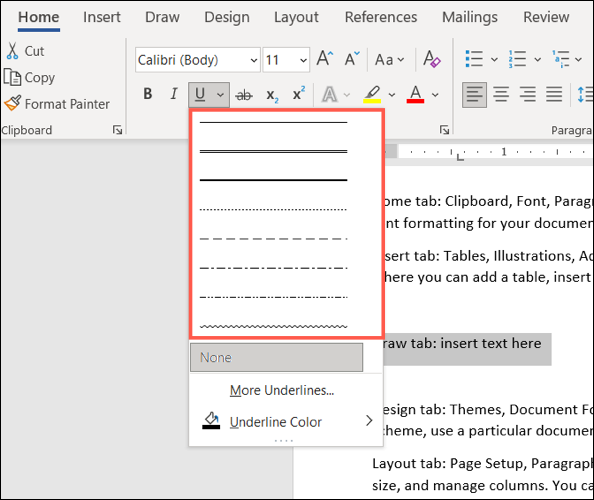The image size is (594, 500).
Task: Toggle align left
Action: click(474, 94)
